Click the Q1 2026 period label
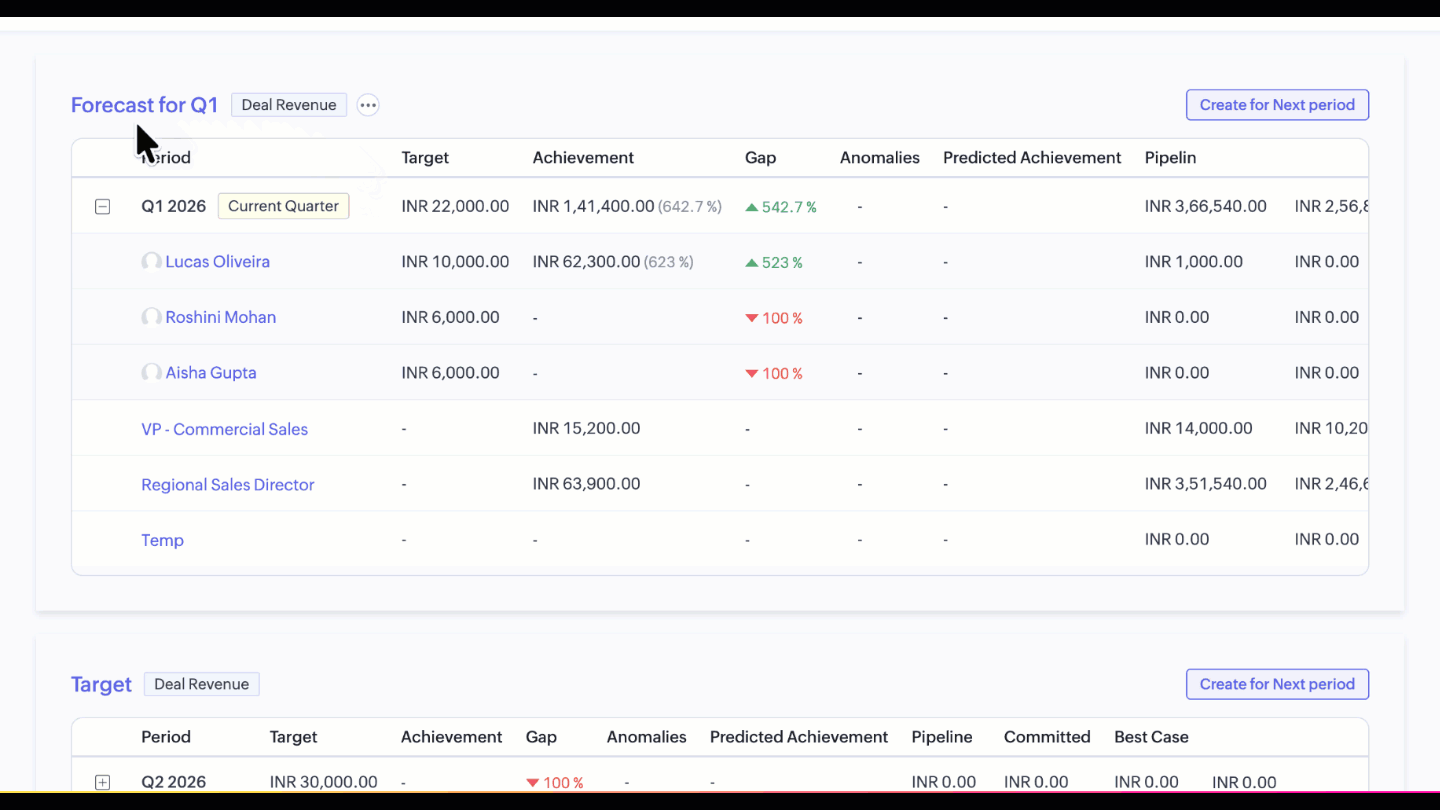This screenshot has height=810, width=1440. 173,206
